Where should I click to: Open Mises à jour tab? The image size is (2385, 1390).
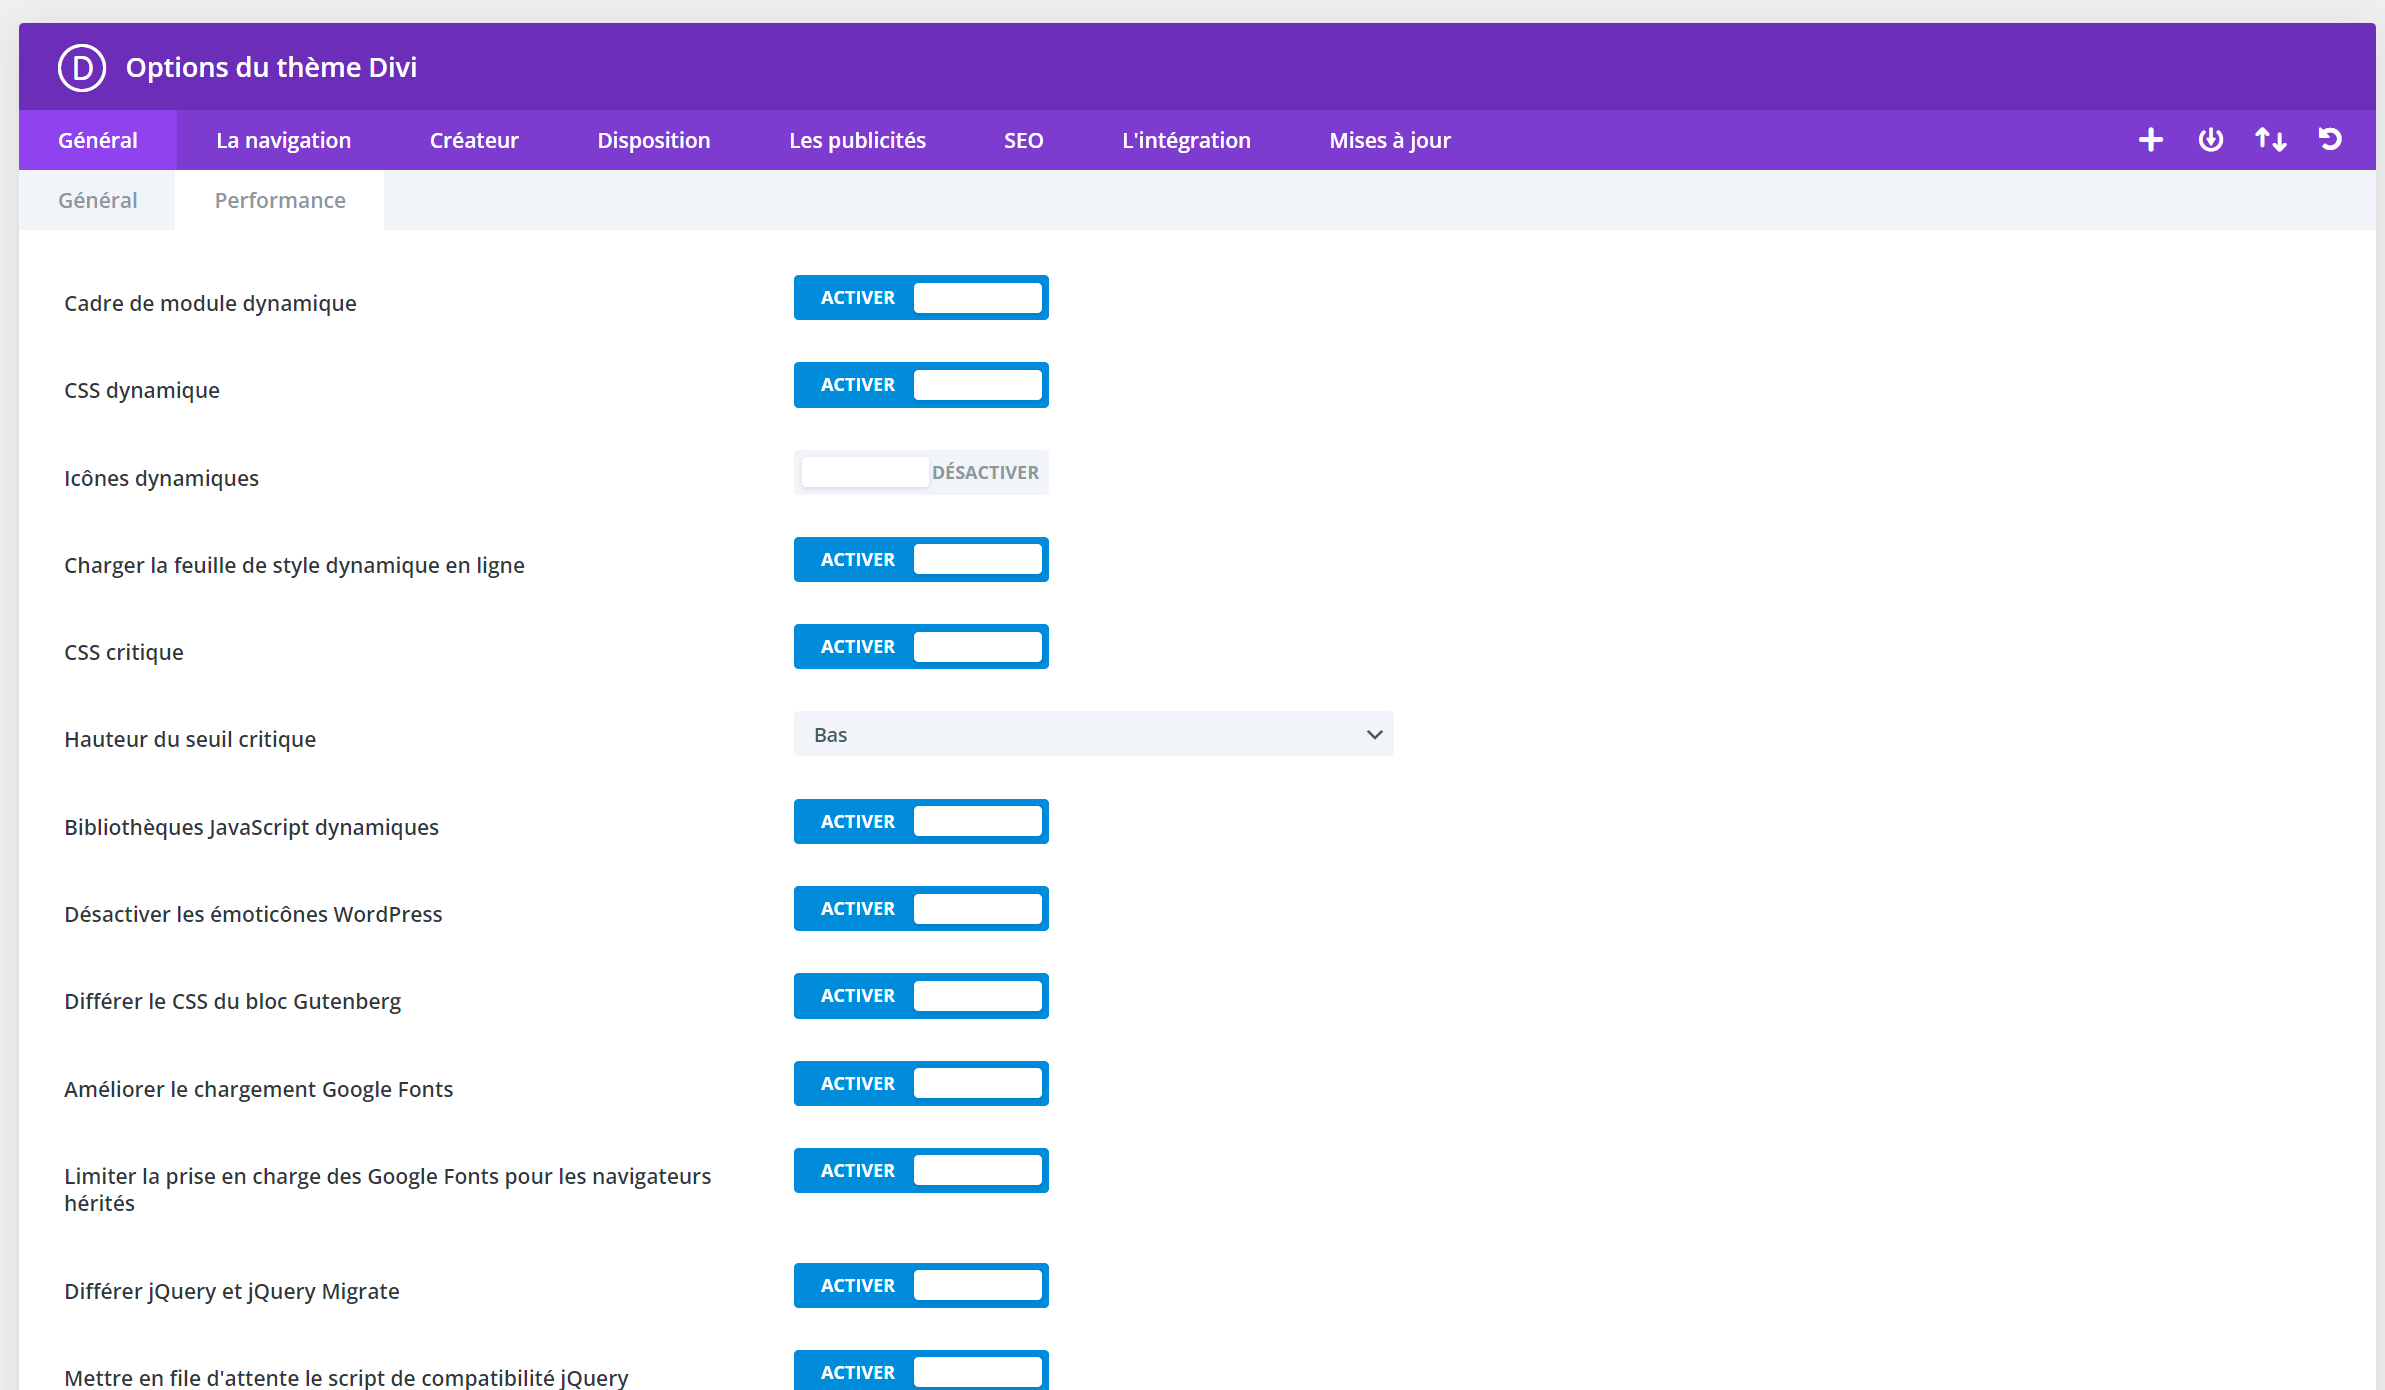1390,140
